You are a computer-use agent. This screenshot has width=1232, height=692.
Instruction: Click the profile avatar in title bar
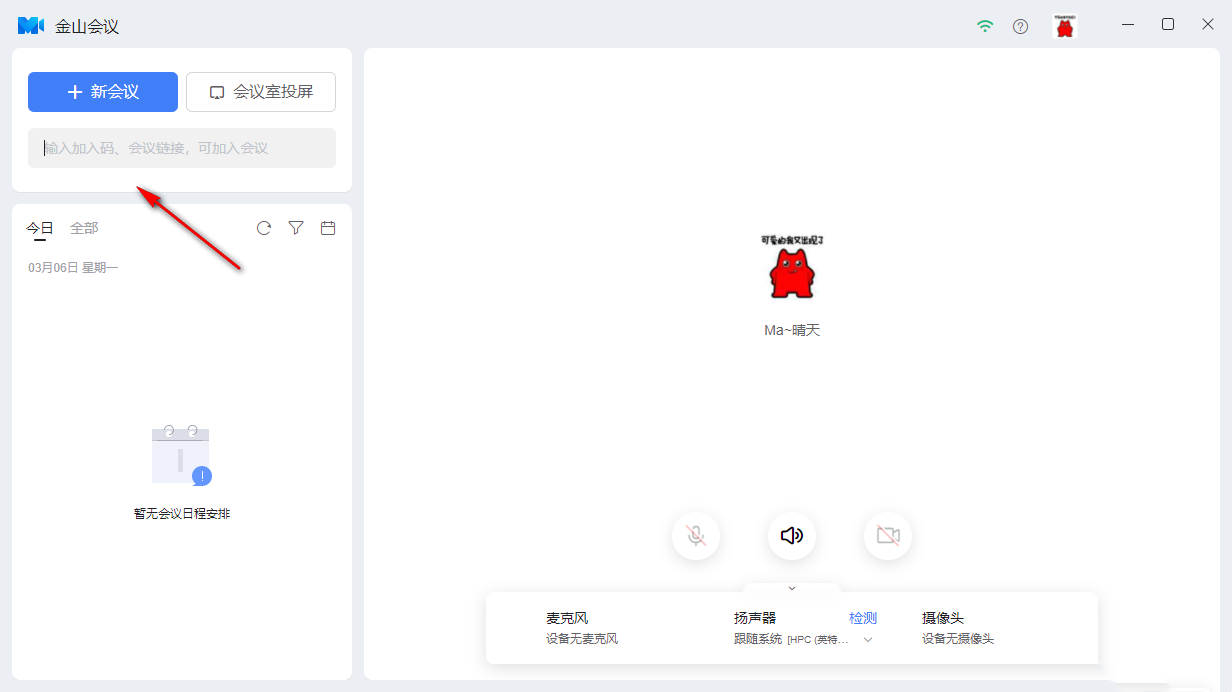tap(1065, 26)
